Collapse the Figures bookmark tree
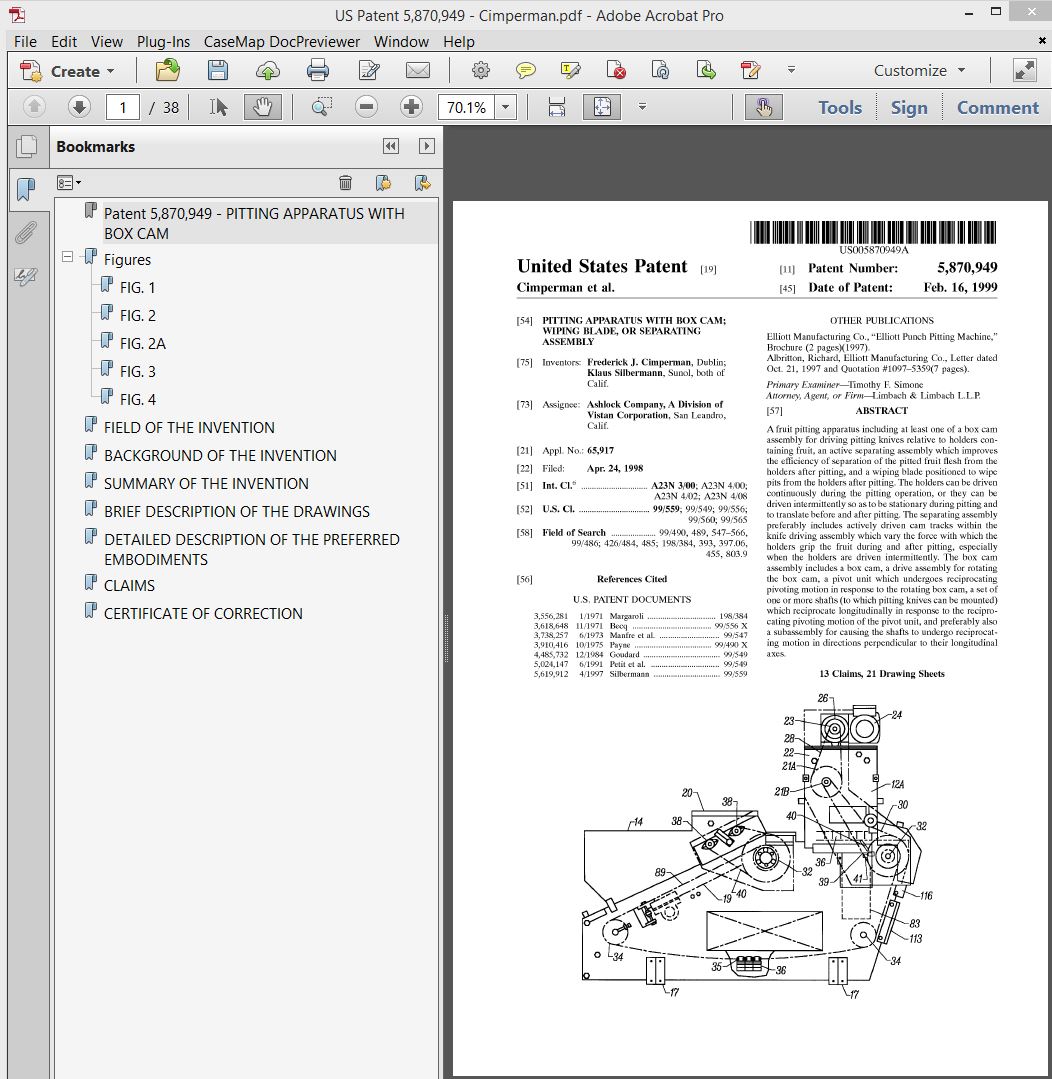 coord(67,257)
